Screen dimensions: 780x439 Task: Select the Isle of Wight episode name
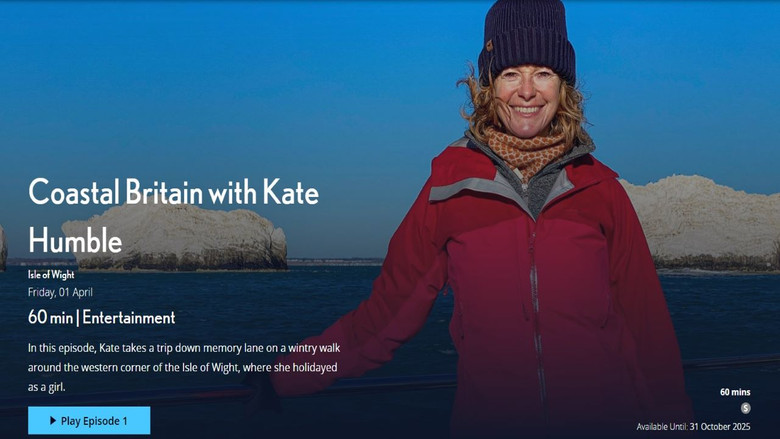(51, 274)
